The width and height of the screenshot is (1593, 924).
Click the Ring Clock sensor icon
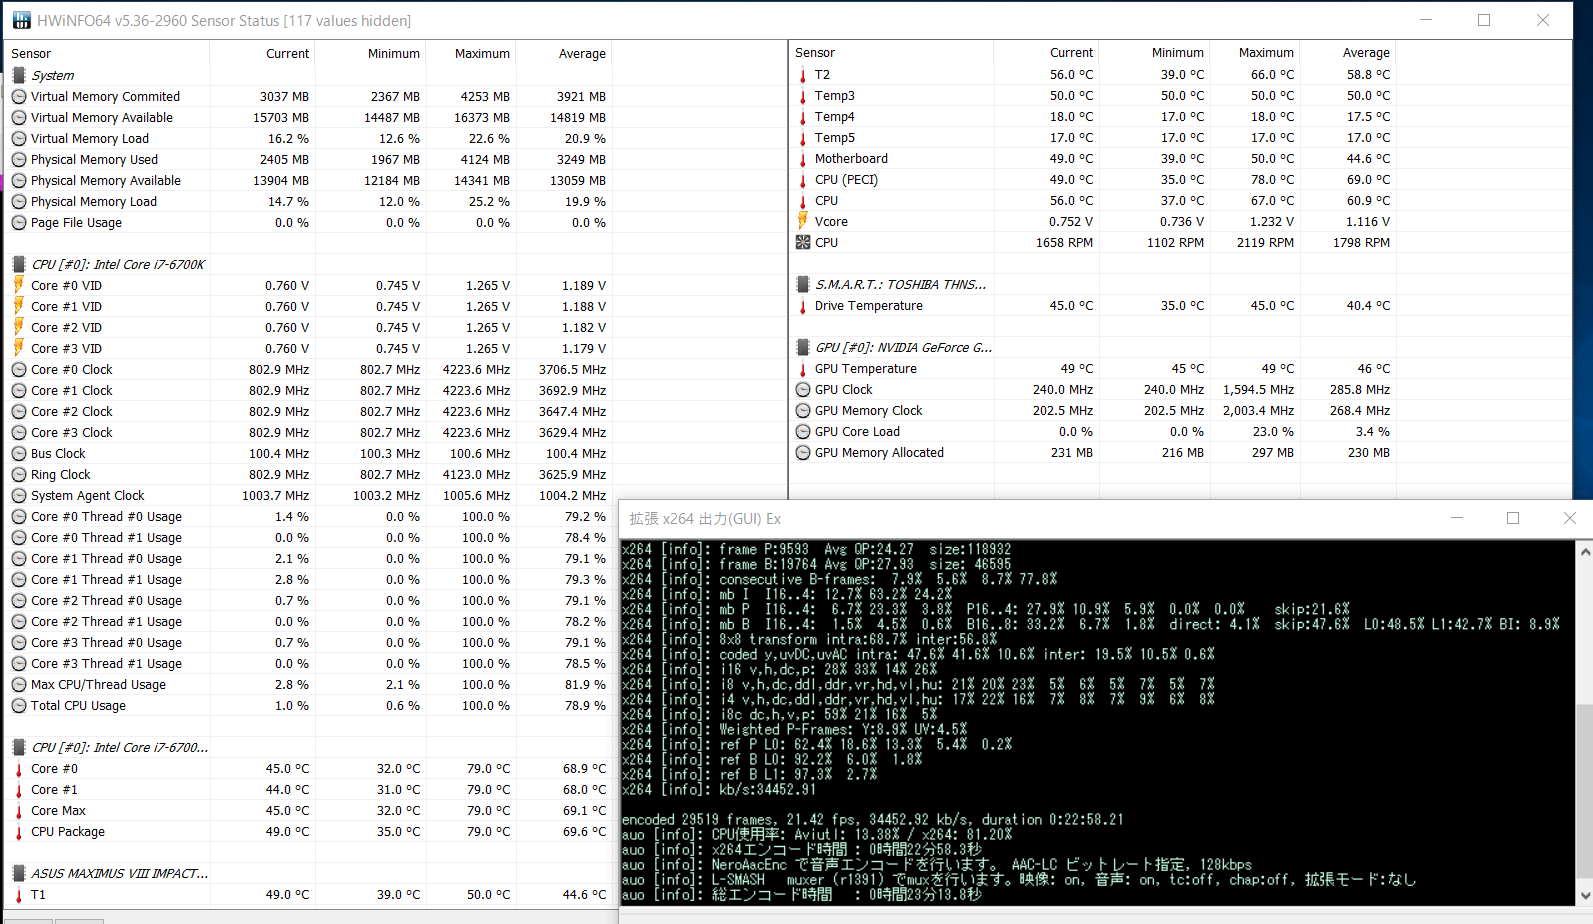[x=19, y=474]
